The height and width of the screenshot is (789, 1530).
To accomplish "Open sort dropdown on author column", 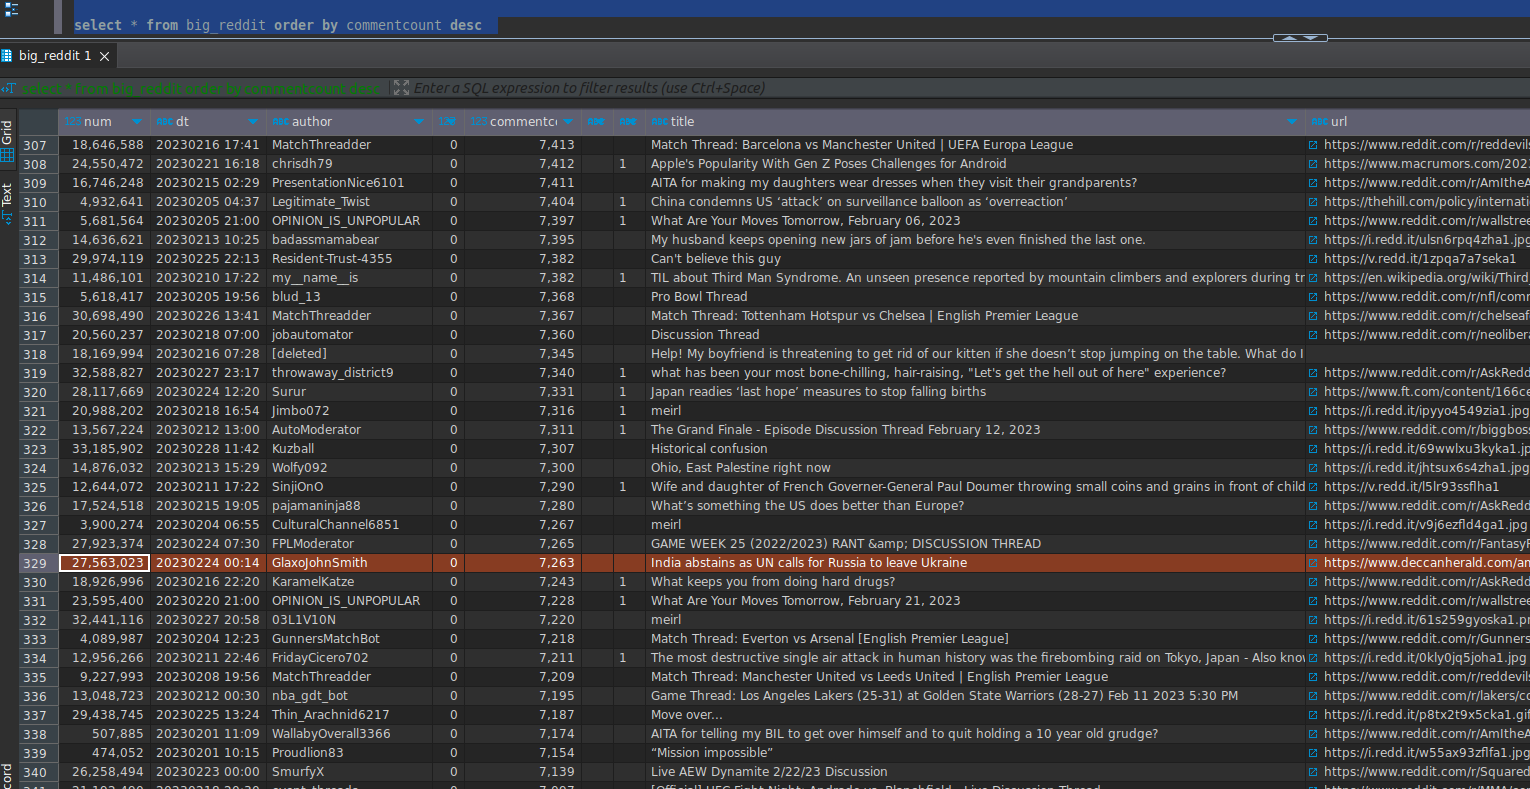I will pyautogui.click(x=419, y=122).
